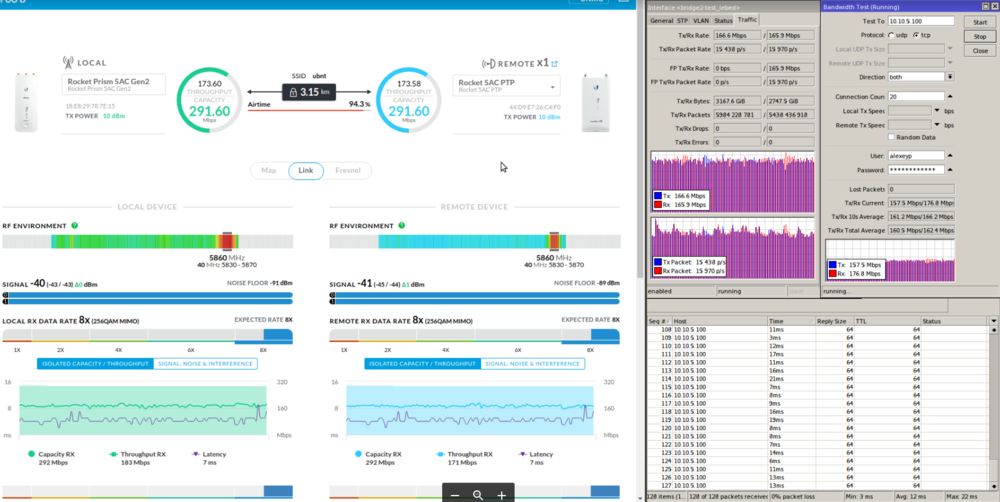Click the magnifier zoom reset icon
The height and width of the screenshot is (502, 1000).
[x=478, y=495]
